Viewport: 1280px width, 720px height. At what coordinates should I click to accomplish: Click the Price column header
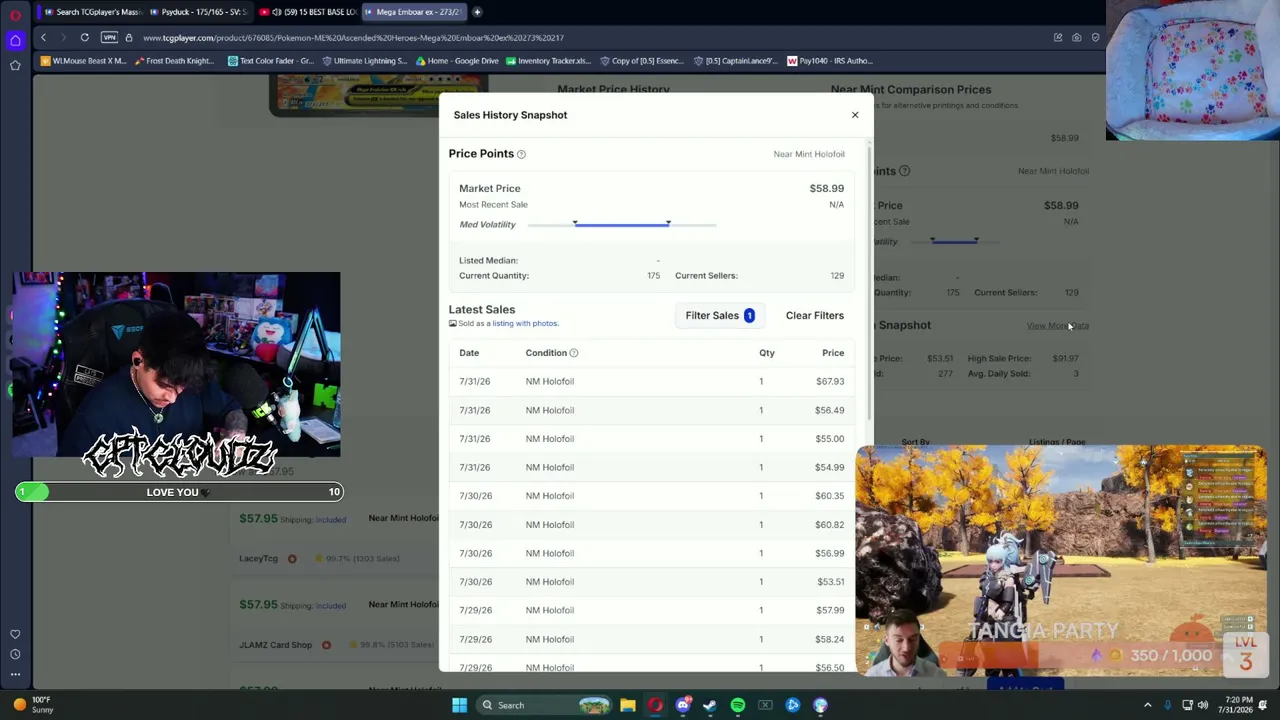tap(833, 353)
